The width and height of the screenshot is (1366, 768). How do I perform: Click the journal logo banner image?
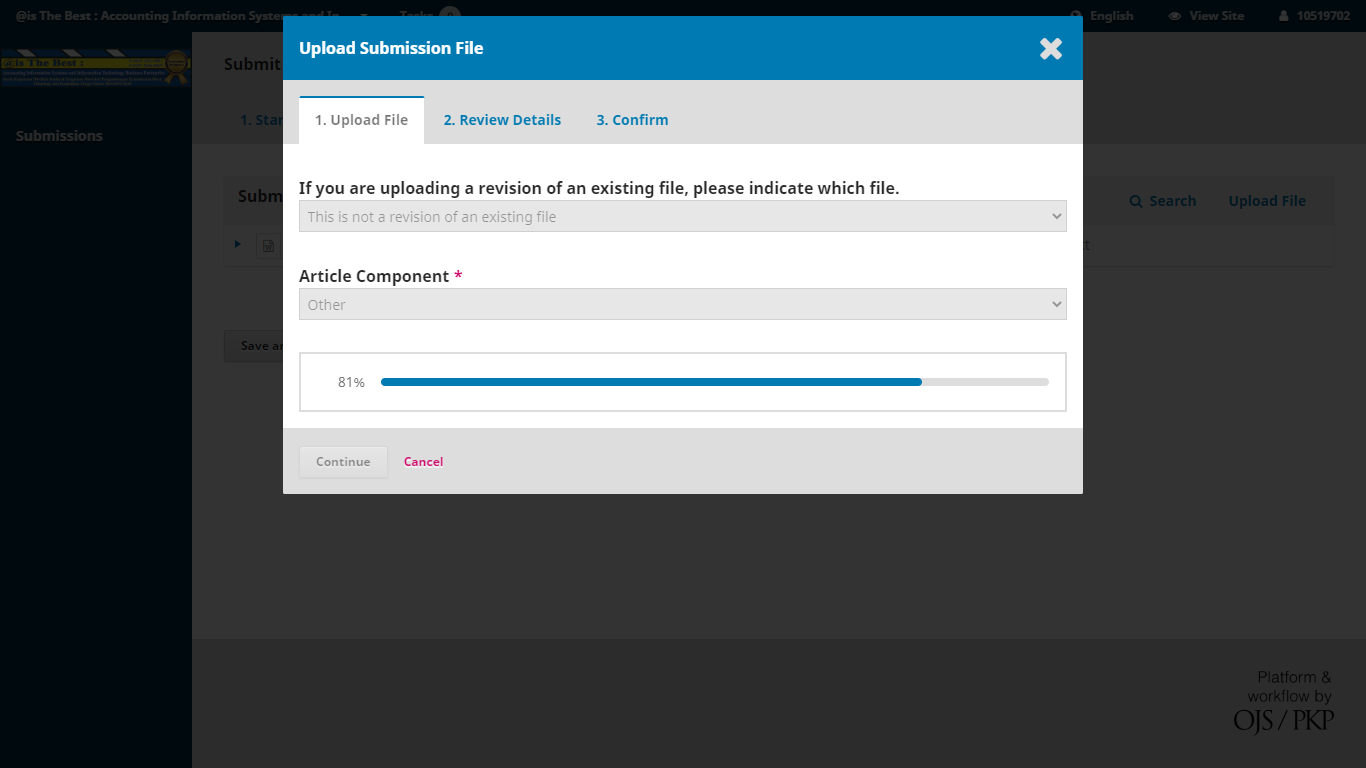coord(95,69)
